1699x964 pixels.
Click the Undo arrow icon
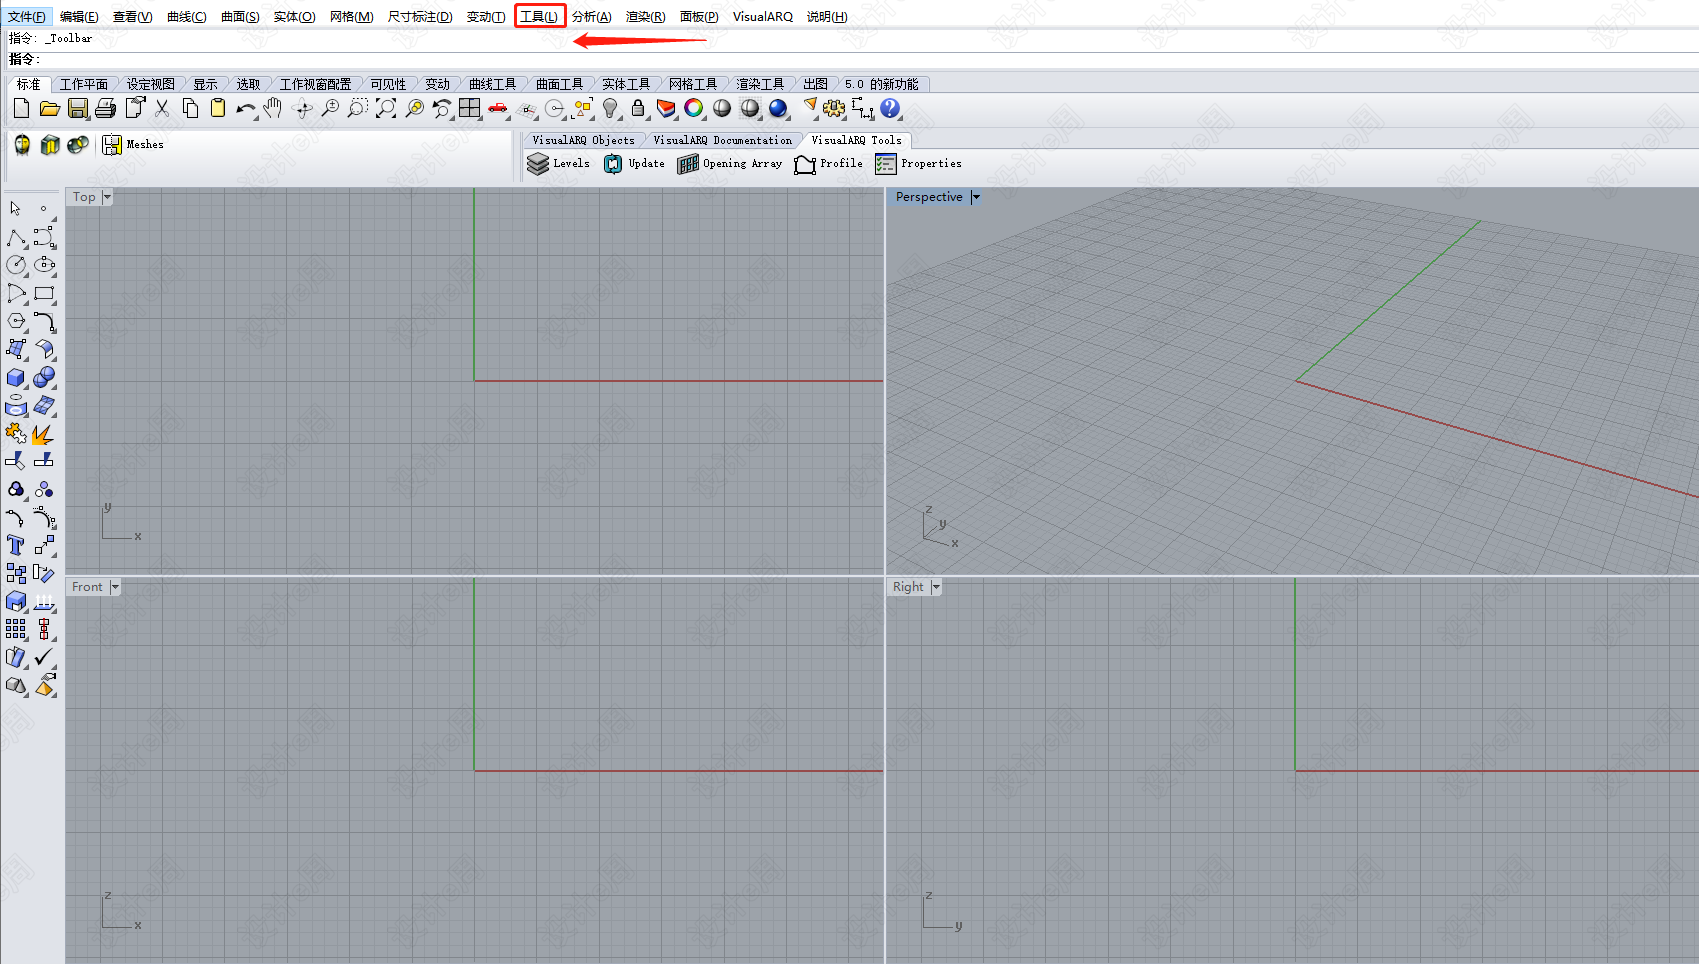point(246,108)
